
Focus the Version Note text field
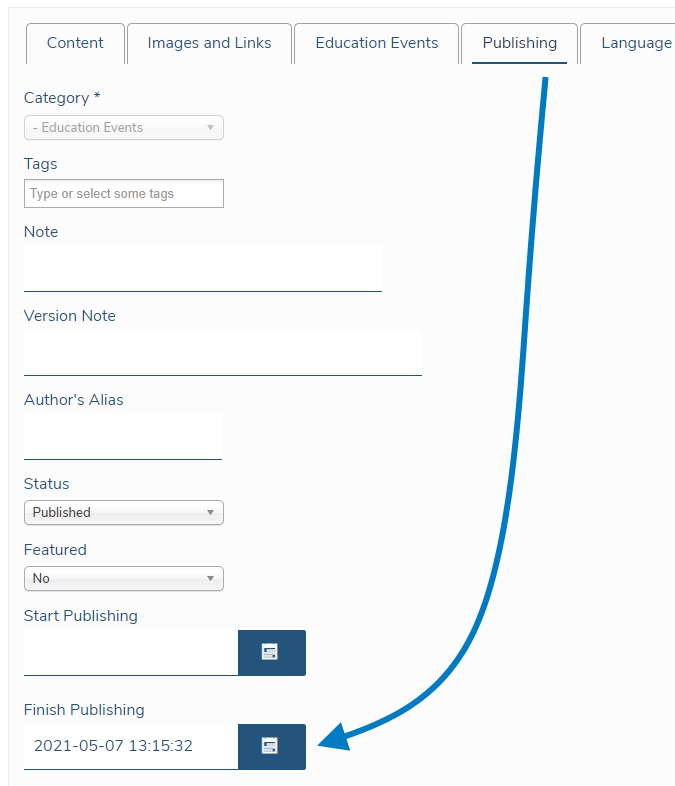223,352
